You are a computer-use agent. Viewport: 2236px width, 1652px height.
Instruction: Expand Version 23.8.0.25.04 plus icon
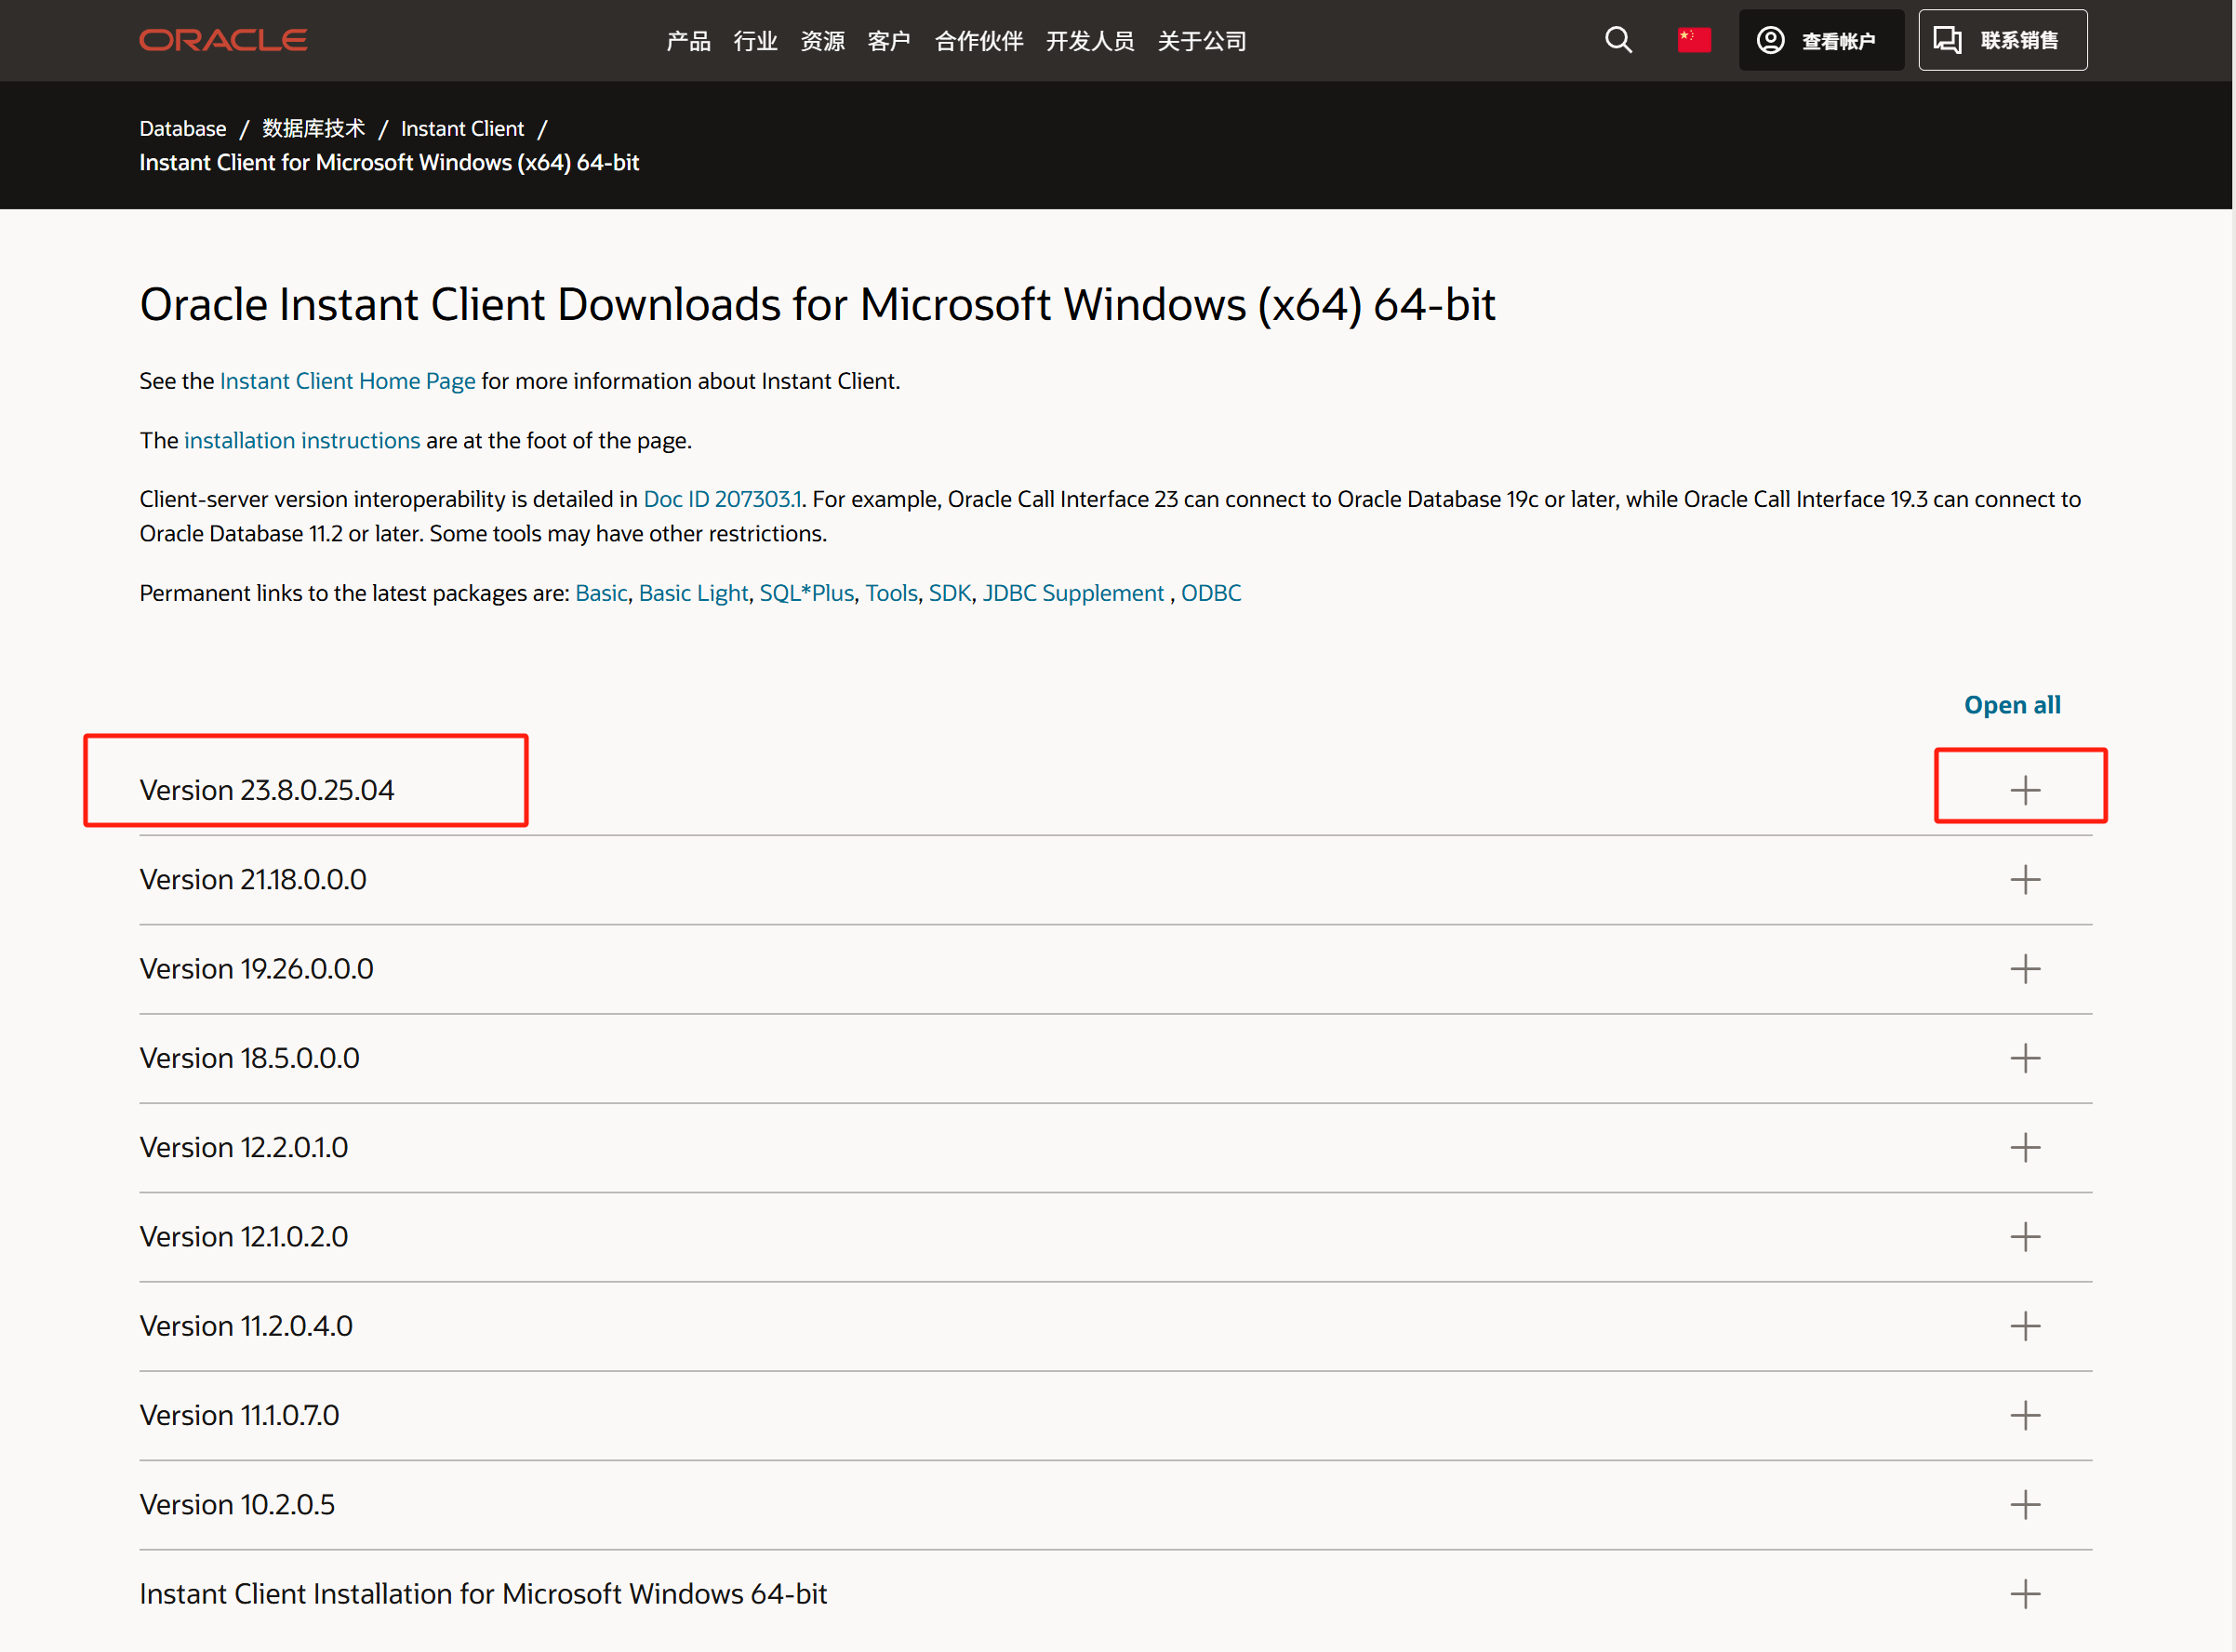pos(2024,790)
